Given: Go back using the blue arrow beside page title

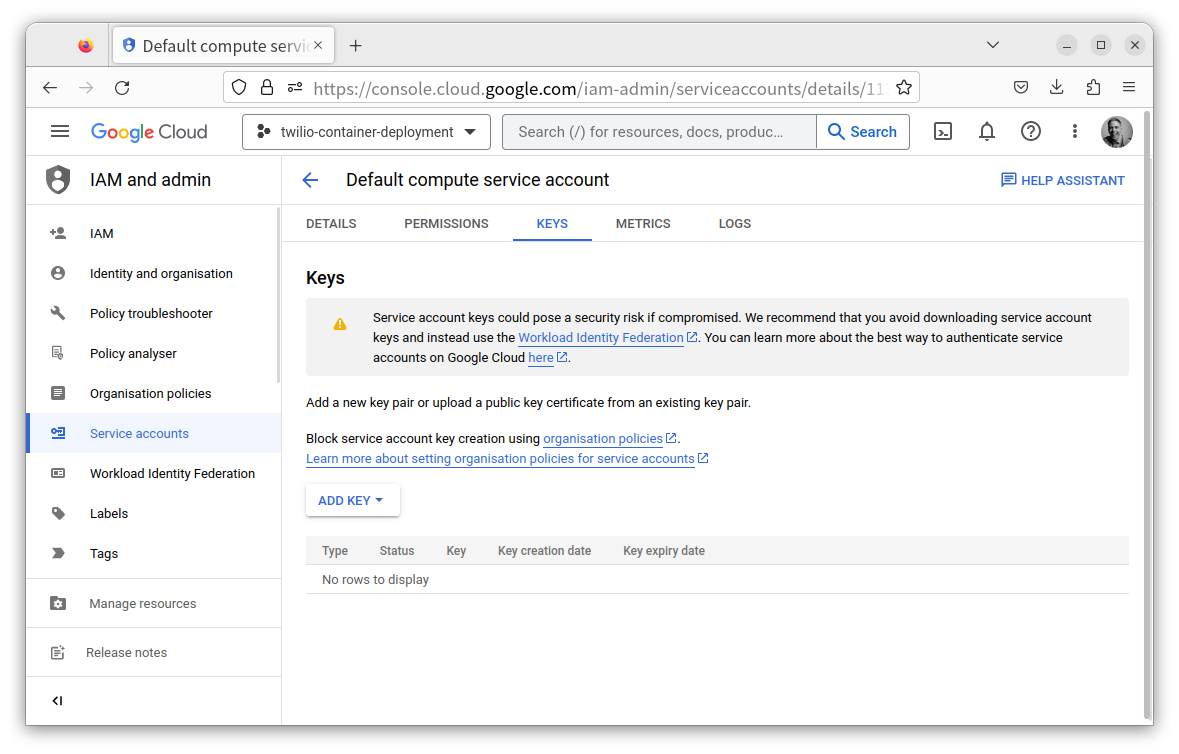Looking at the screenshot, I should click(x=311, y=180).
